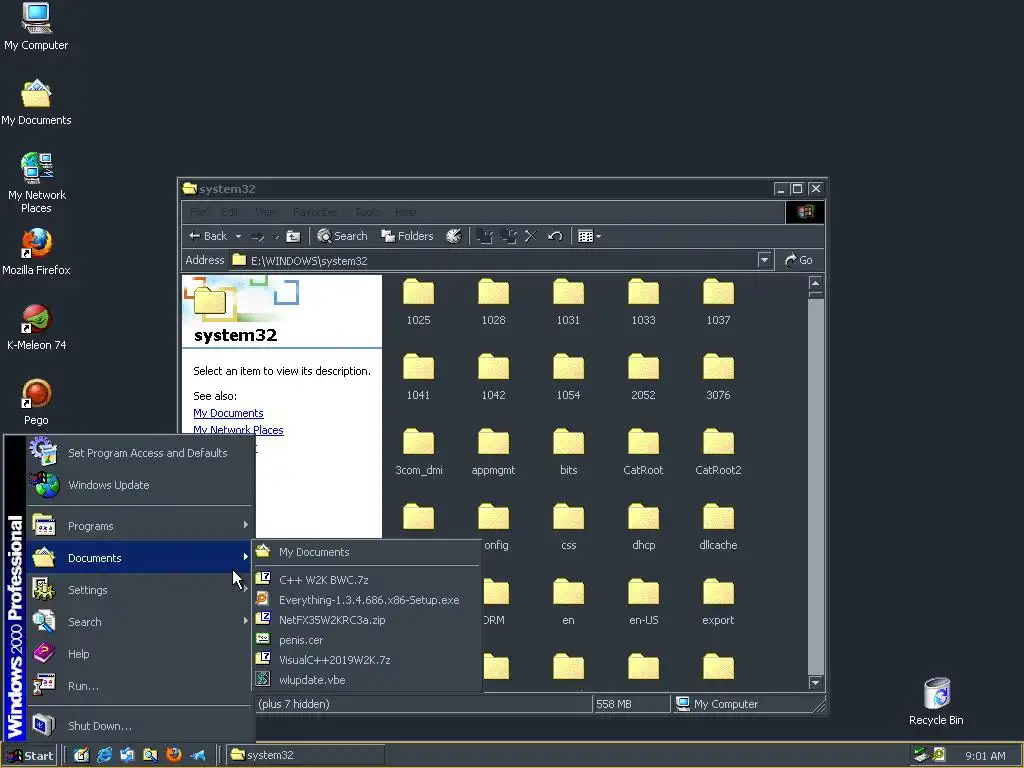This screenshot has width=1024, height=768.
Task: Open Help from the Start menu
Action: [139, 654]
